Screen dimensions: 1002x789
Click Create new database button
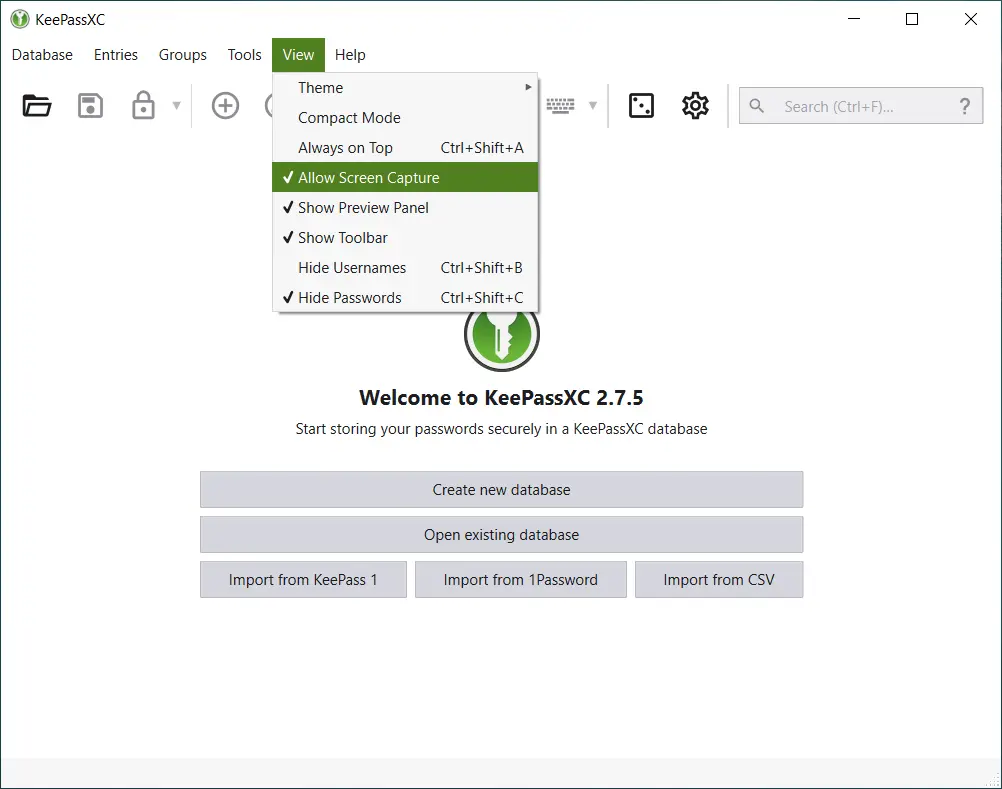502,489
